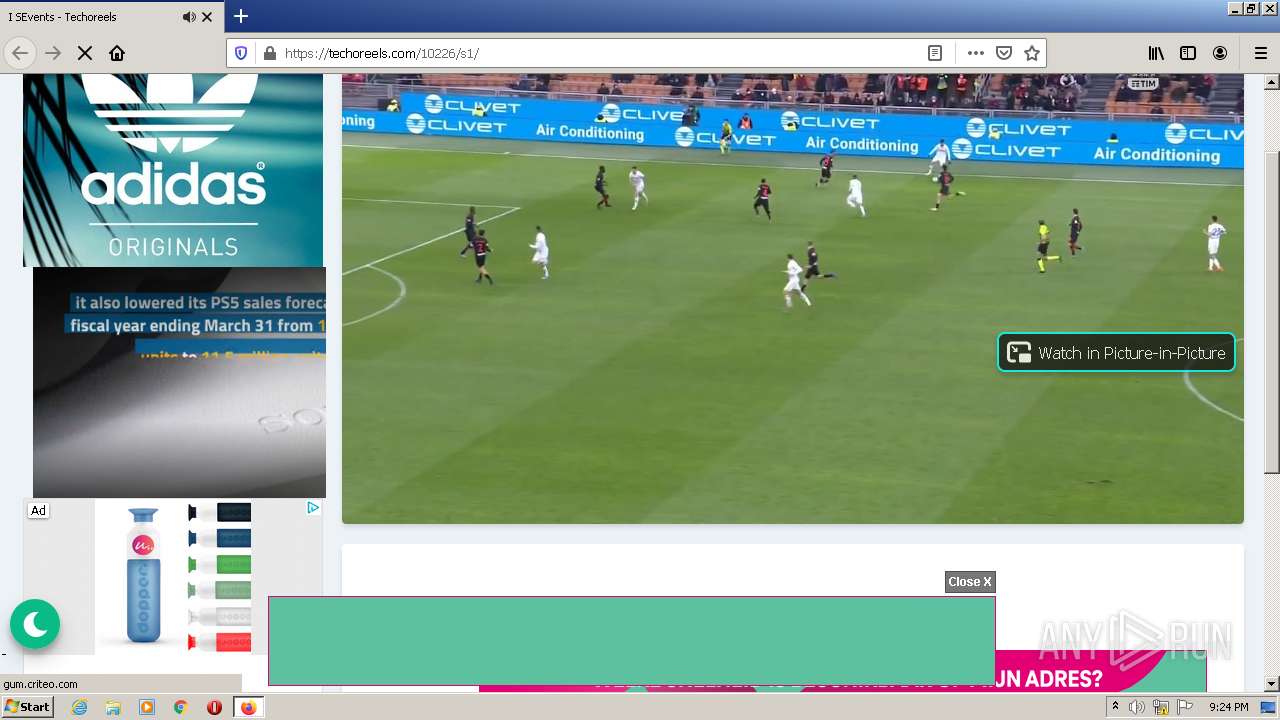This screenshot has height=720, width=1280.
Task: Close the SEvents Techoreels tab
Action: 207,17
